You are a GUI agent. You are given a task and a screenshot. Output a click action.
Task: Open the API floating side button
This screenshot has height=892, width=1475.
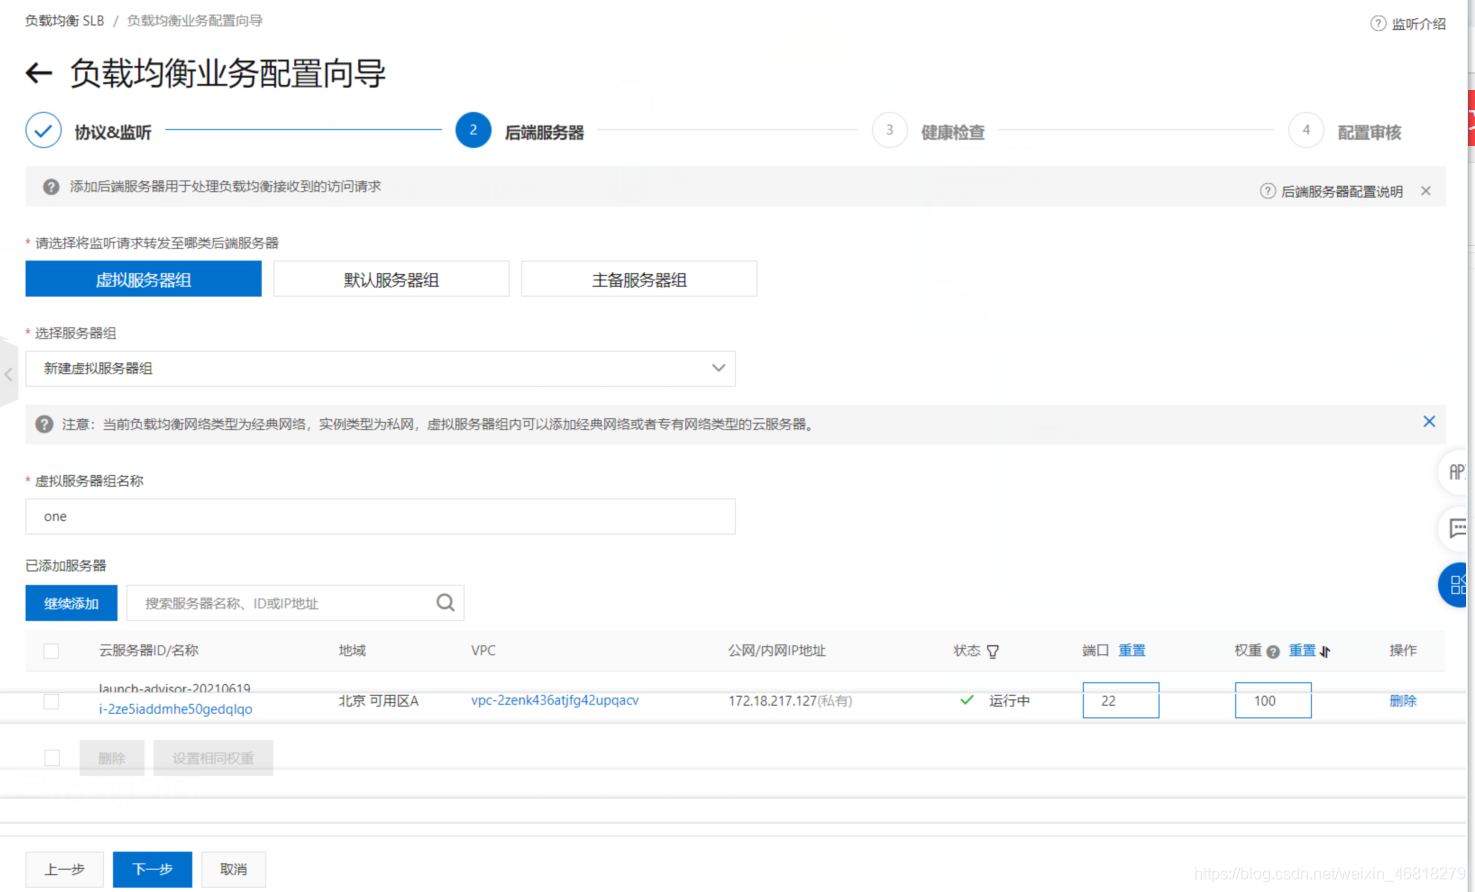1456,471
